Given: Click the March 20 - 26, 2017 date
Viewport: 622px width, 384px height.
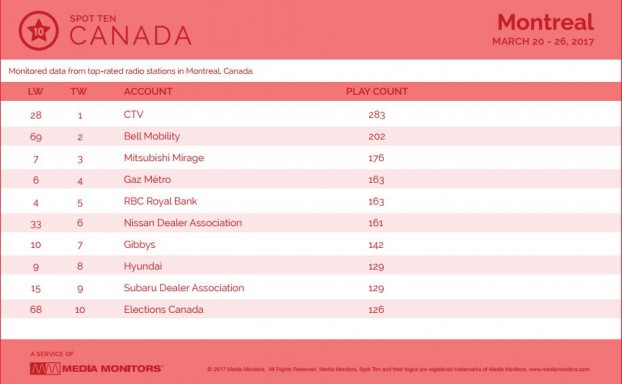Looking at the screenshot, I should point(543,42).
